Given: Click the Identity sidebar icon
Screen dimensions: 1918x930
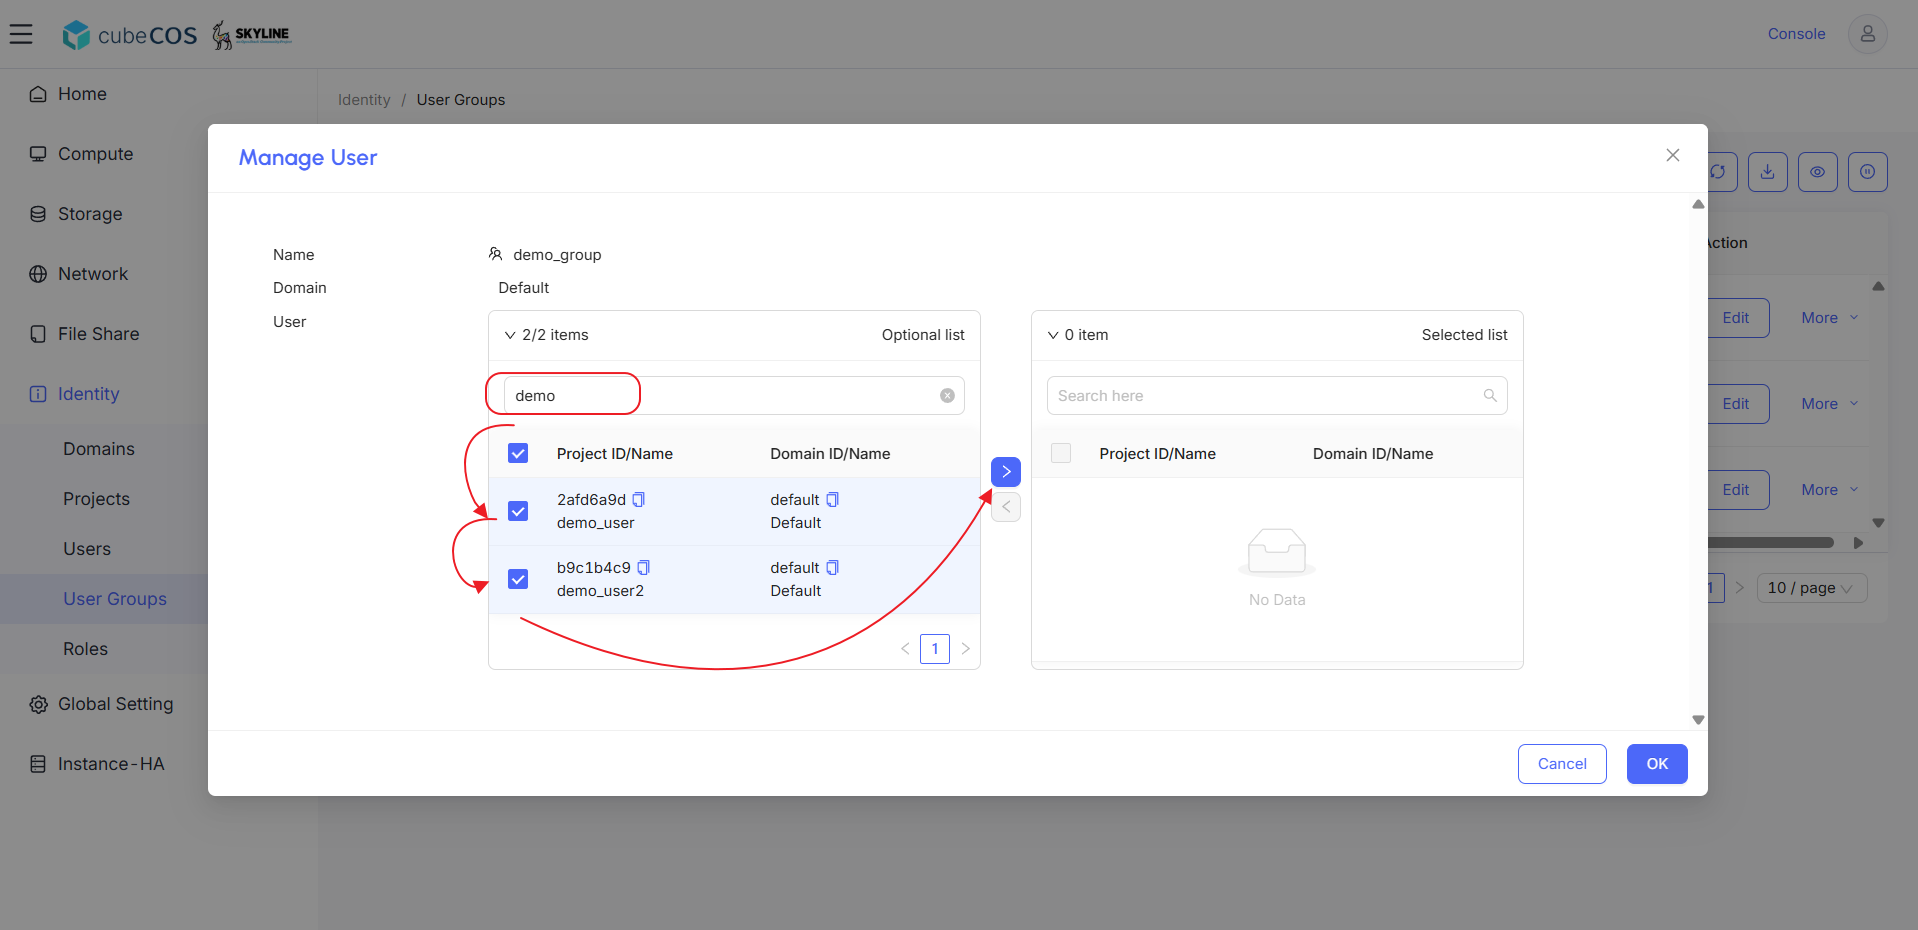Looking at the screenshot, I should coord(38,394).
